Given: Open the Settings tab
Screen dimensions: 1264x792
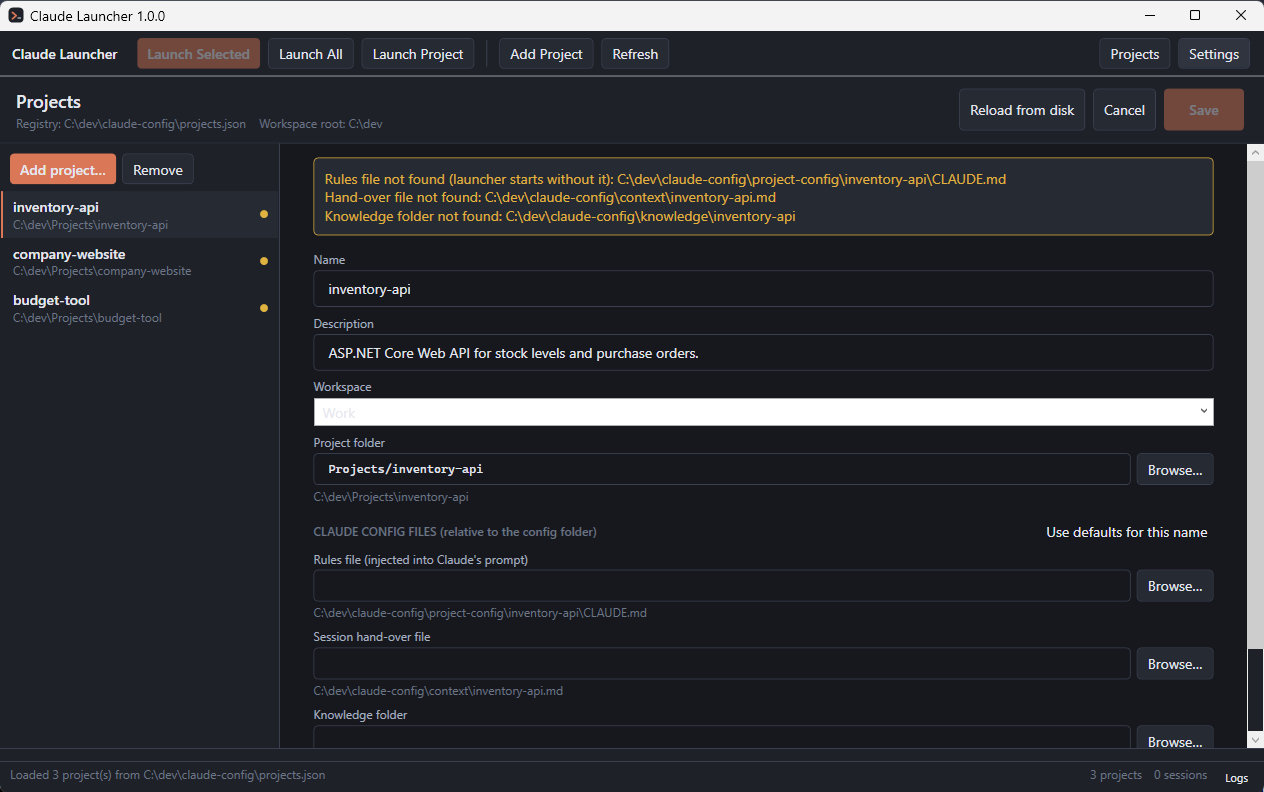Looking at the screenshot, I should [x=1214, y=54].
